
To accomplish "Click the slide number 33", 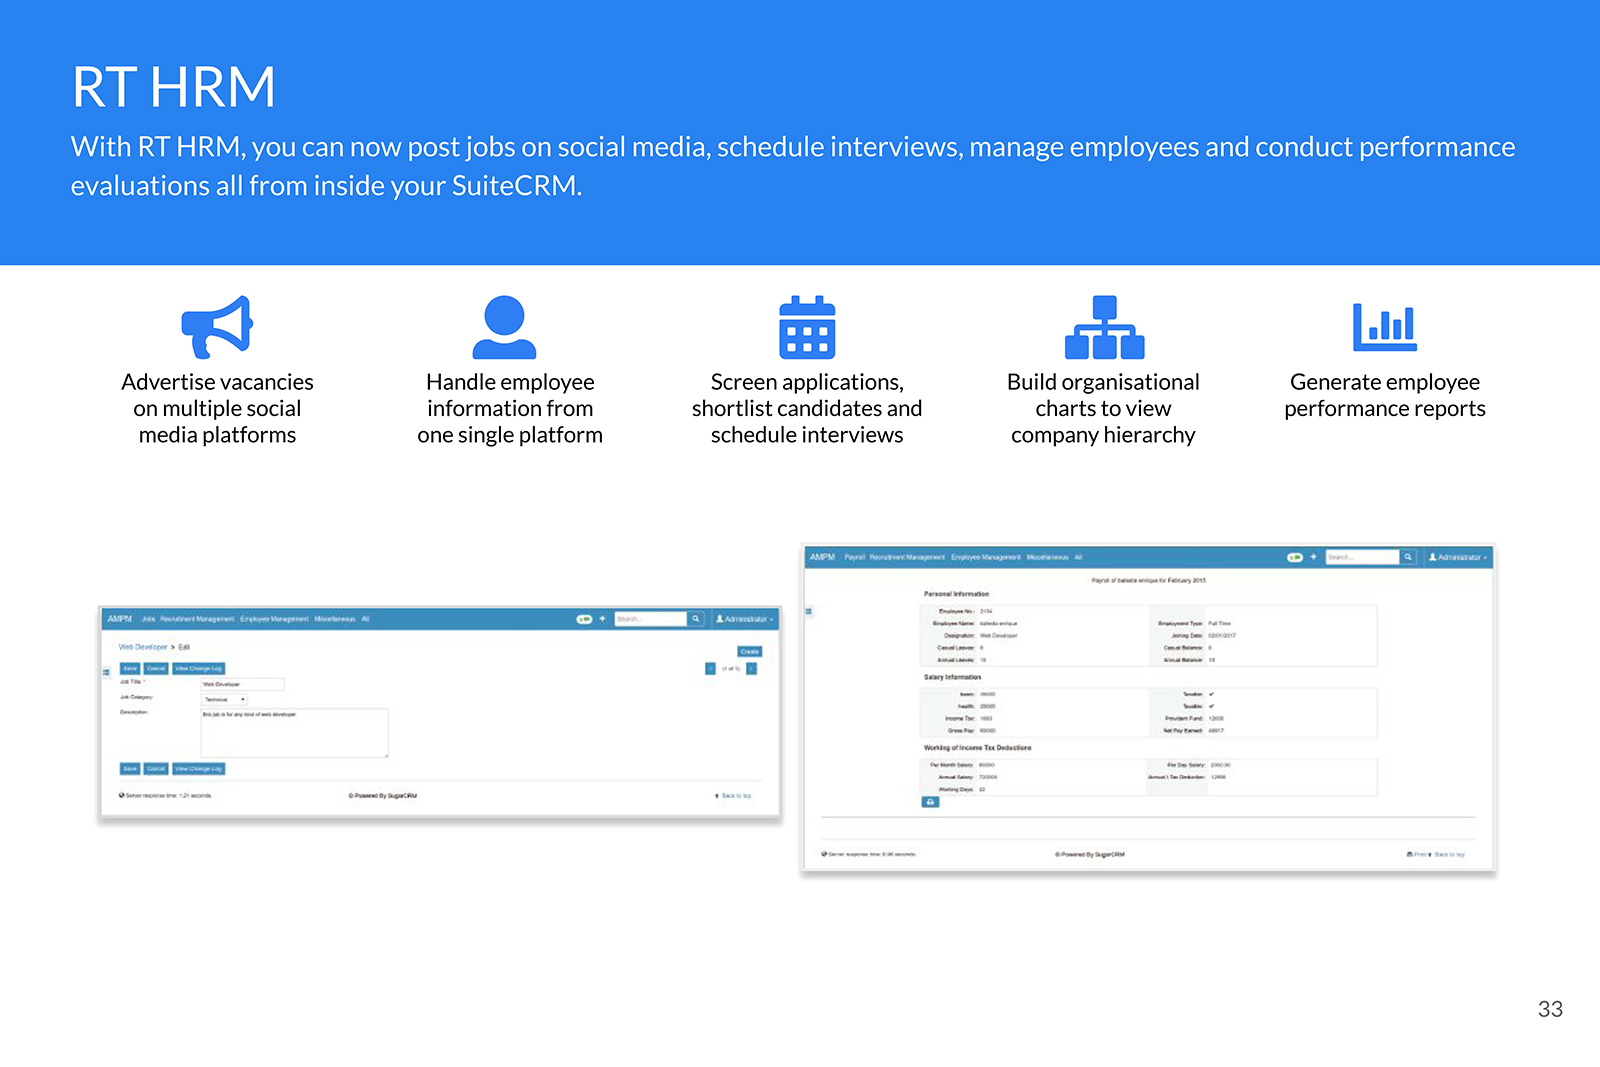I will point(1550,1009).
